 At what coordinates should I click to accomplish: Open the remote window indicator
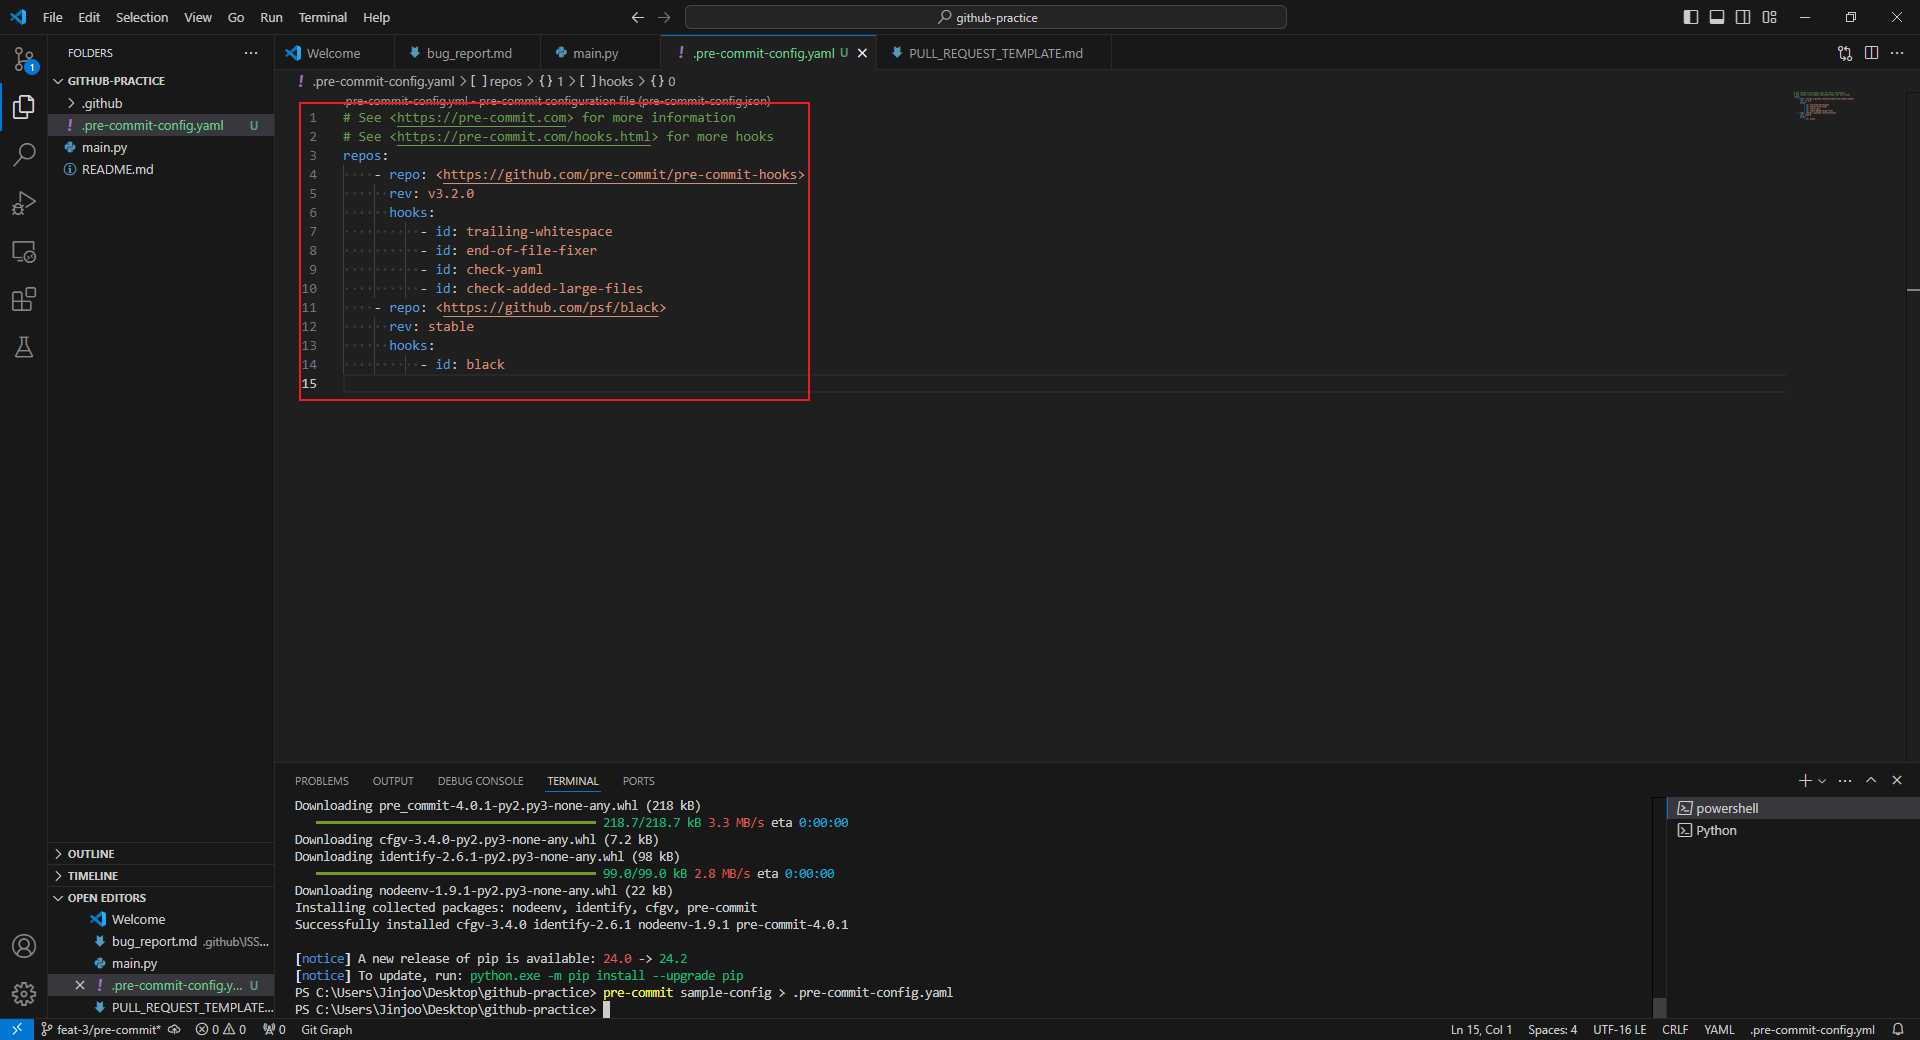[17, 1029]
